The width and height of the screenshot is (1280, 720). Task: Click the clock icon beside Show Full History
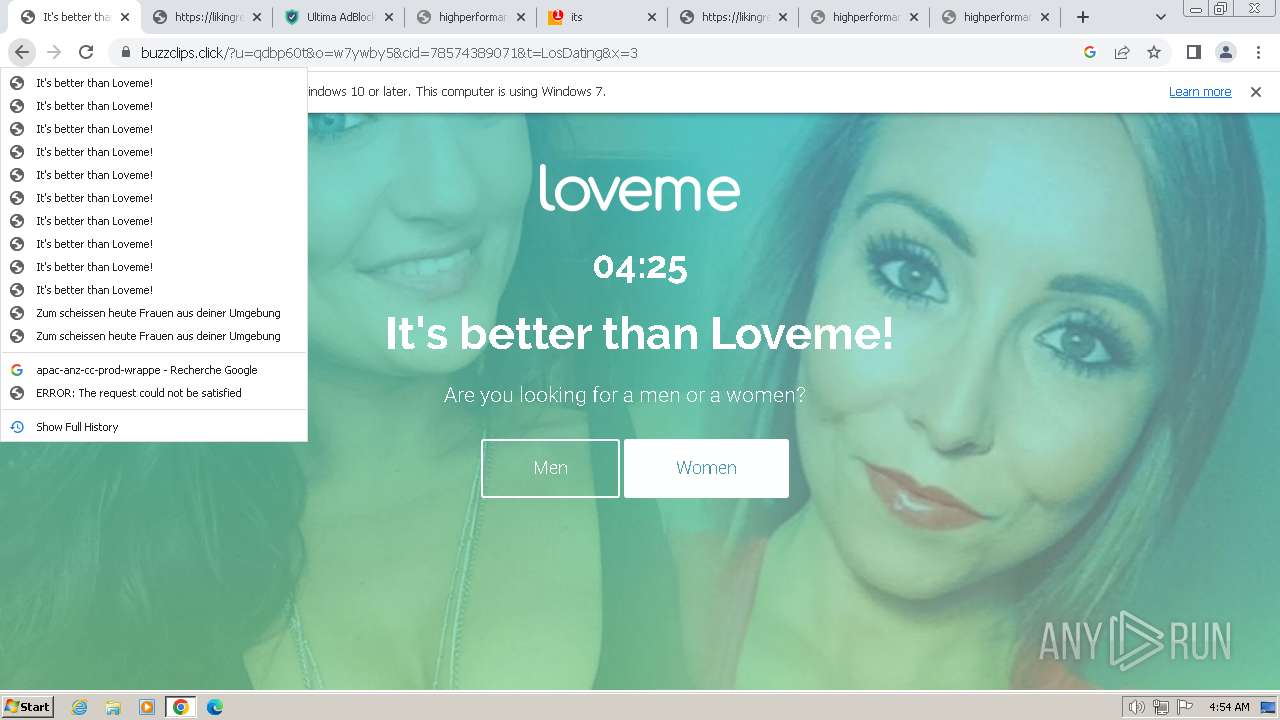(17, 427)
